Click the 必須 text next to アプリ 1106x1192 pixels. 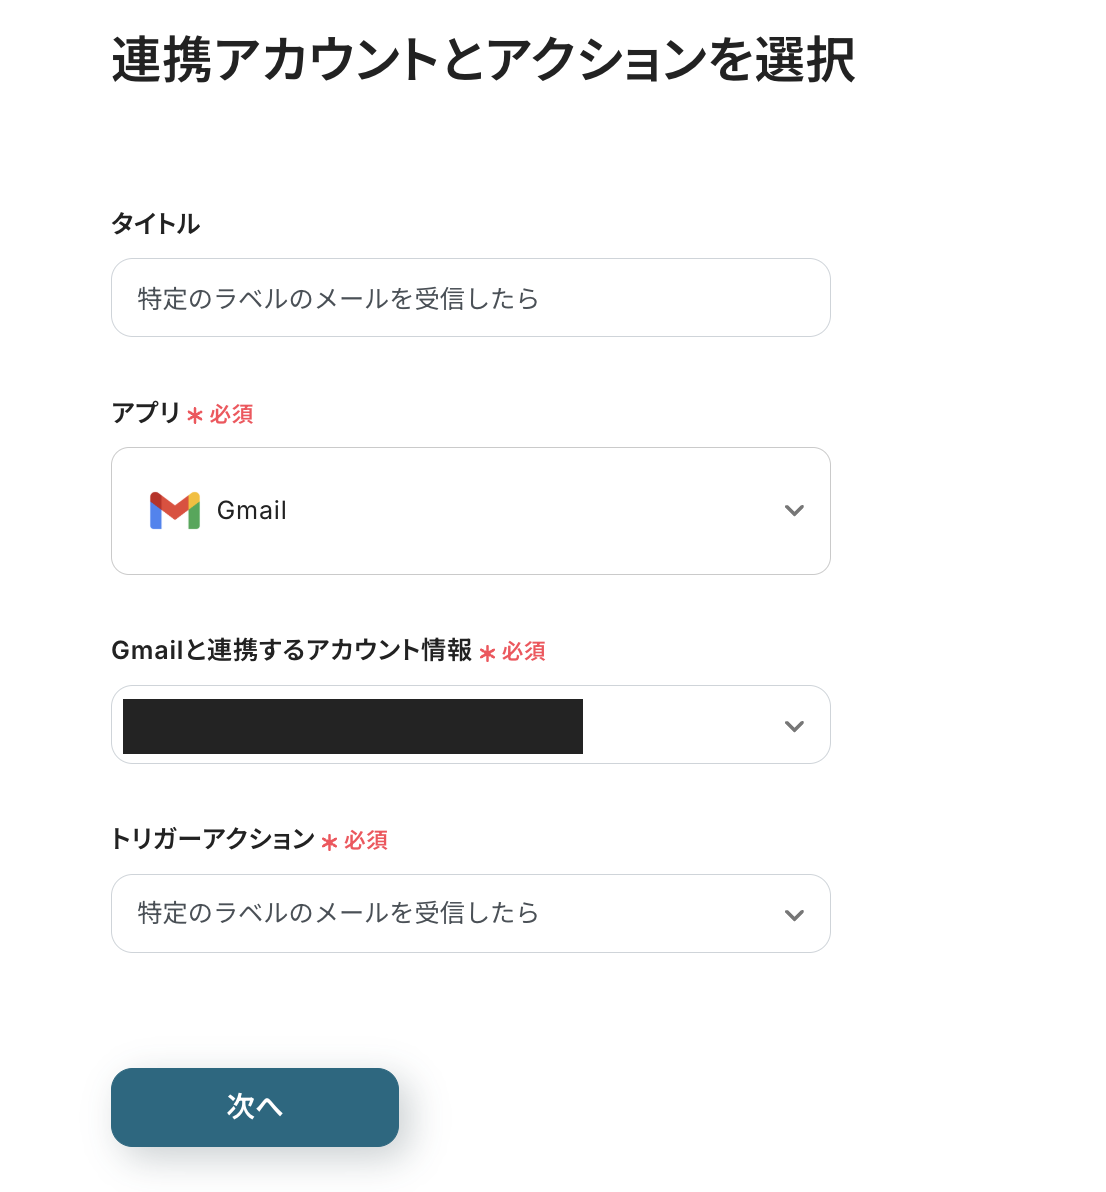pyautogui.click(x=232, y=415)
